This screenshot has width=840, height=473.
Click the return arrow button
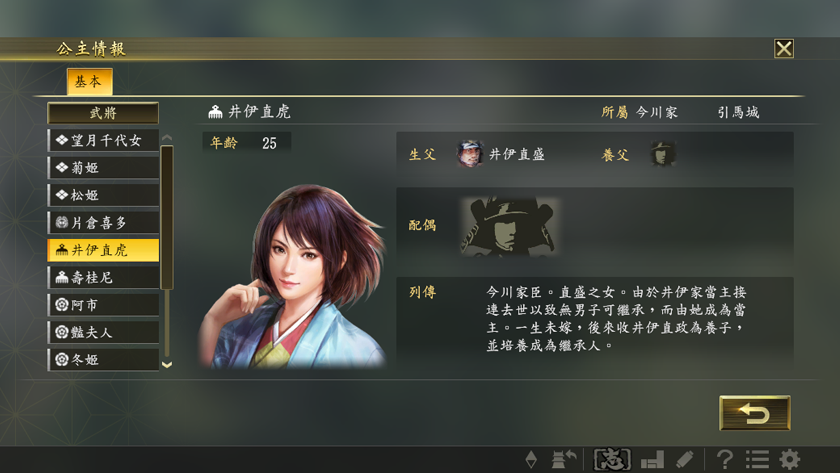[754, 413]
